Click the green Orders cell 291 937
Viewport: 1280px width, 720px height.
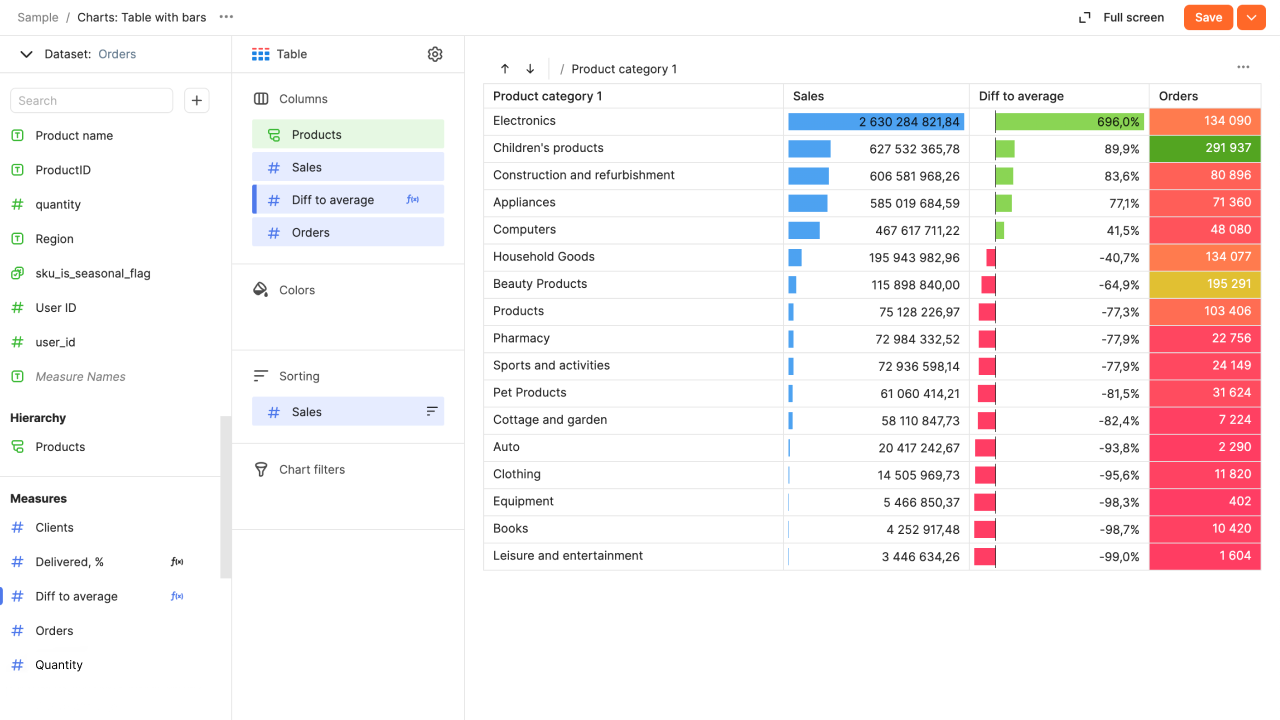(1205, 148)
